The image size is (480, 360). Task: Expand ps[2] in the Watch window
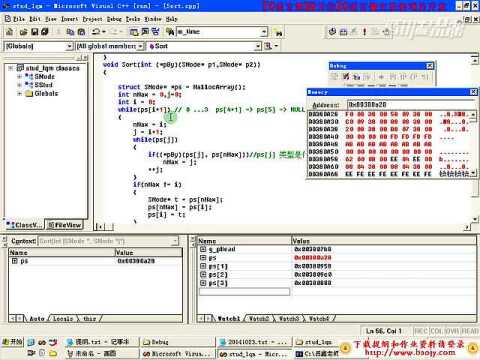point(203,274)
